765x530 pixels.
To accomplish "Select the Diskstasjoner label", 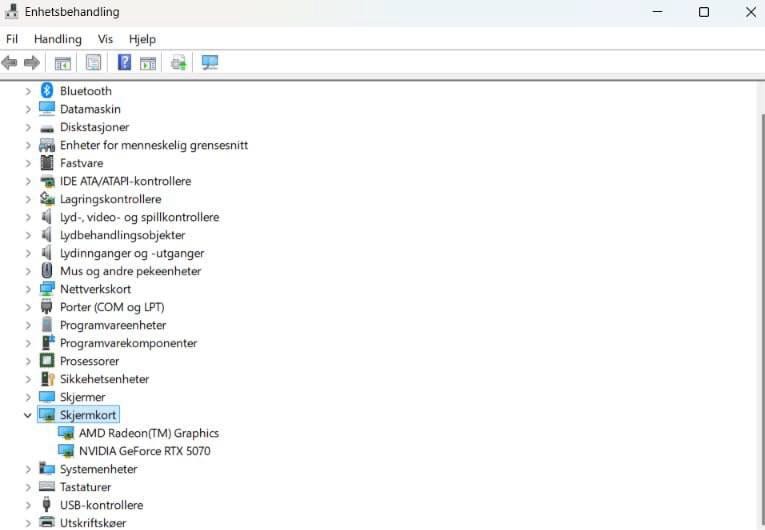I will pyautogui.click(x=95, y=127).
